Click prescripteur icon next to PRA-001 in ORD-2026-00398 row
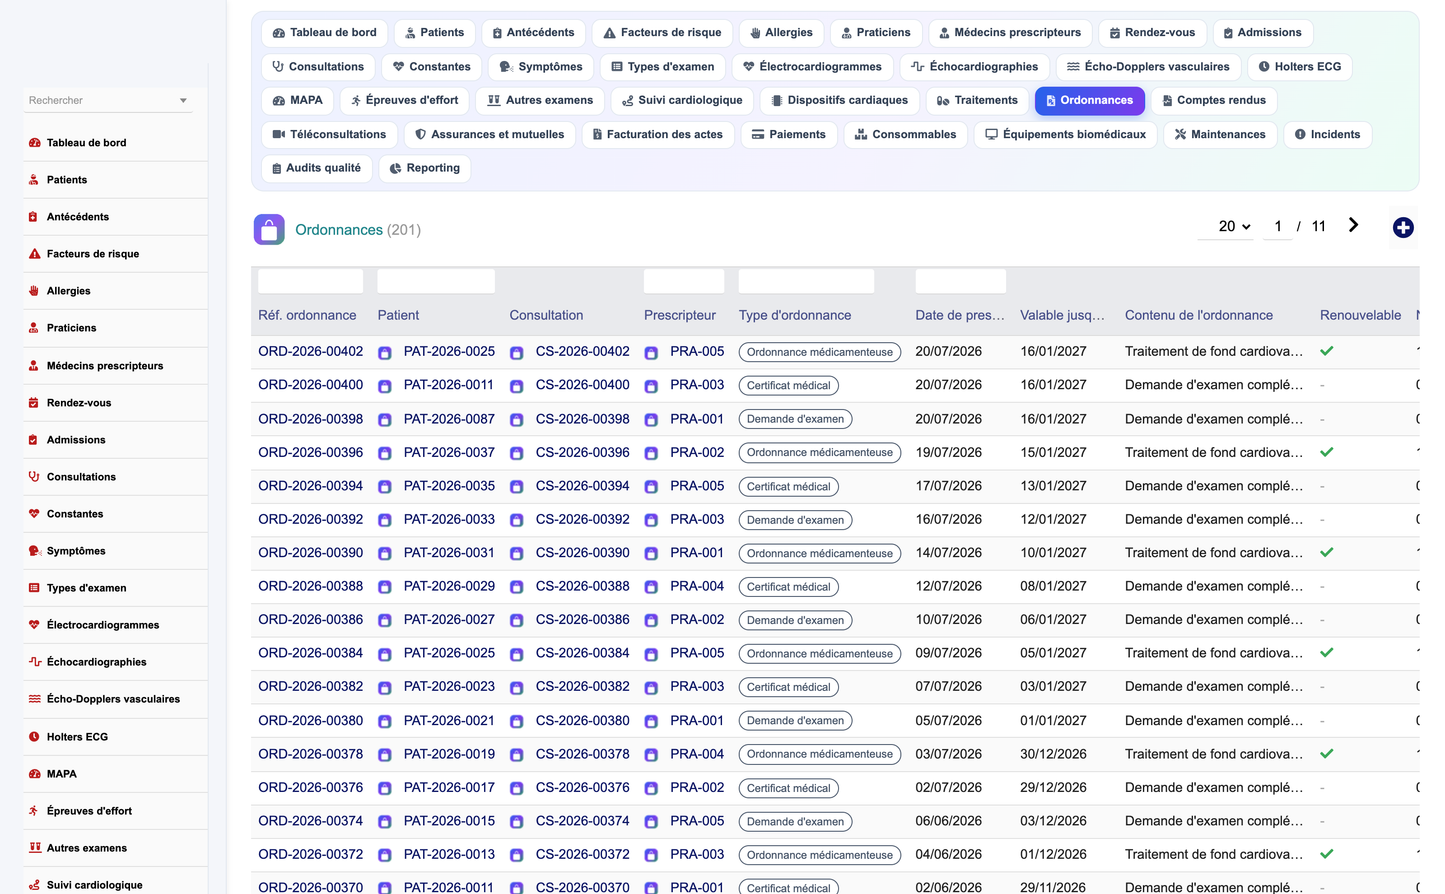The image size is (1445, 894). point(651,420)
